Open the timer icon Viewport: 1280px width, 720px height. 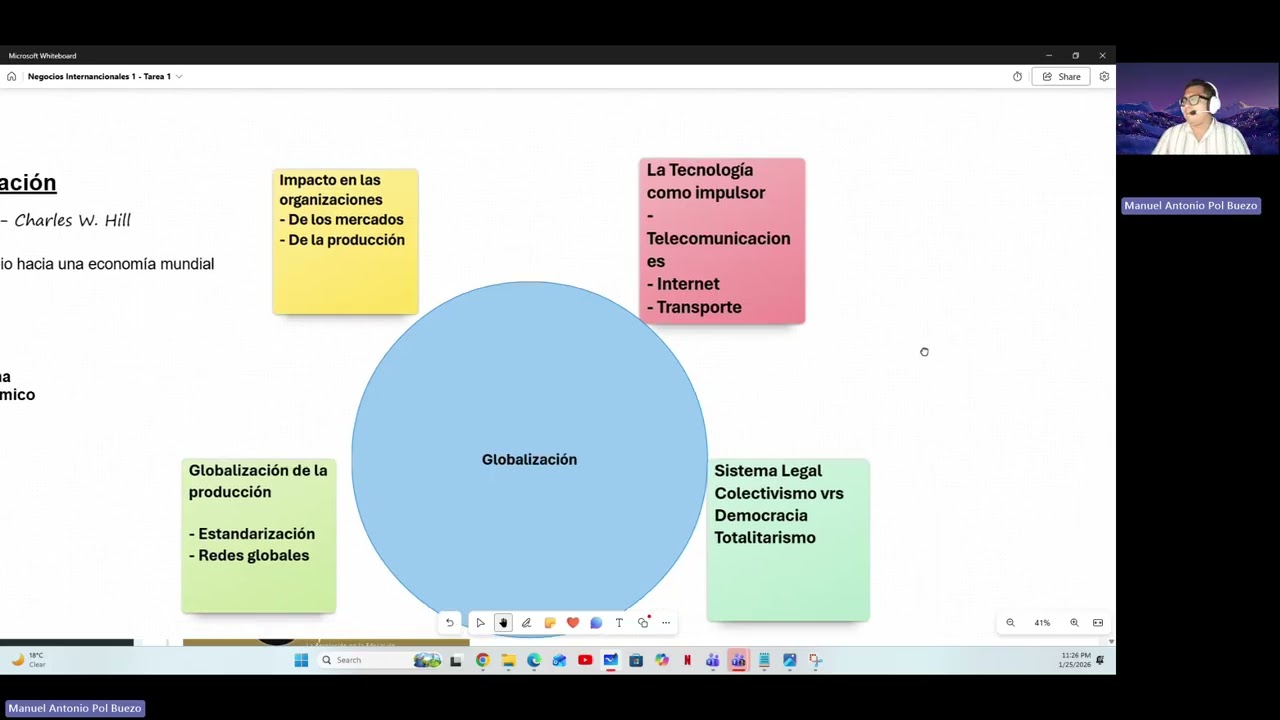(x=1017, y=77)
